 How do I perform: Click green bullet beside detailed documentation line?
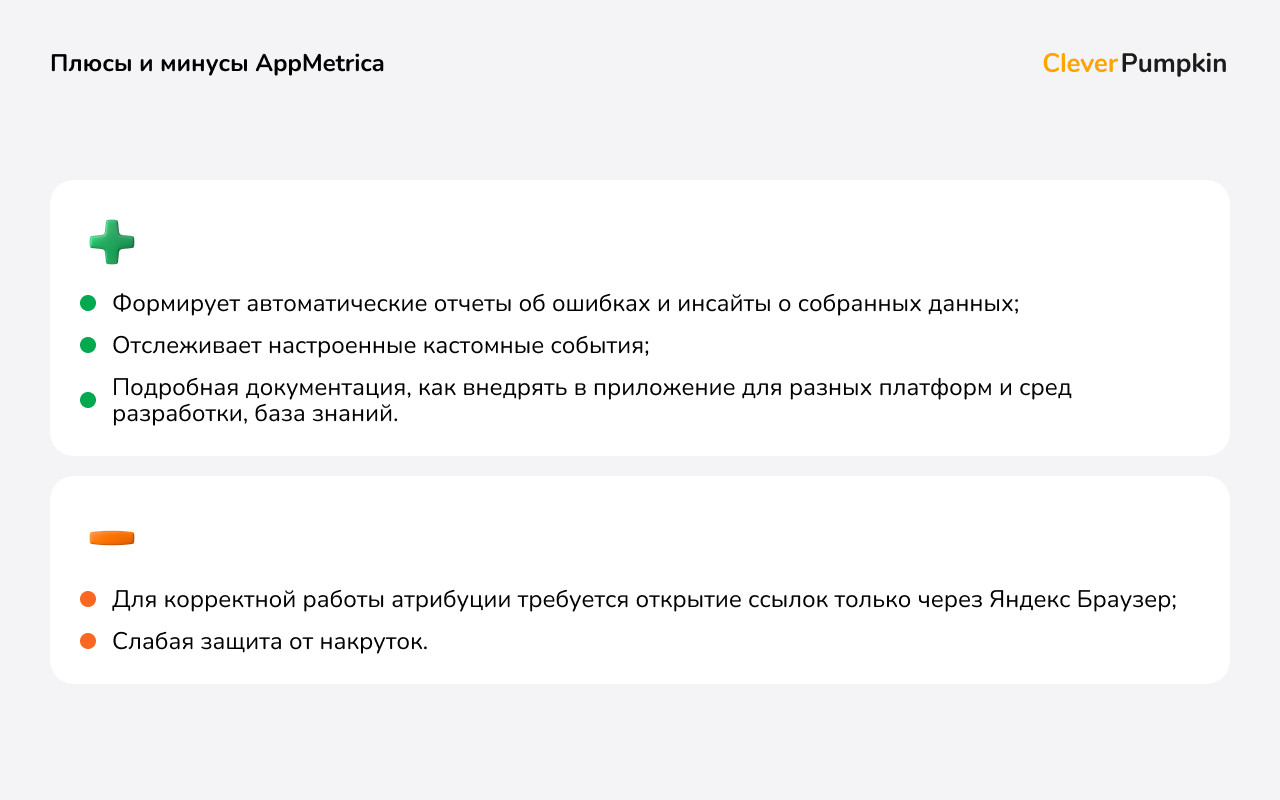(x=88, y=400)
